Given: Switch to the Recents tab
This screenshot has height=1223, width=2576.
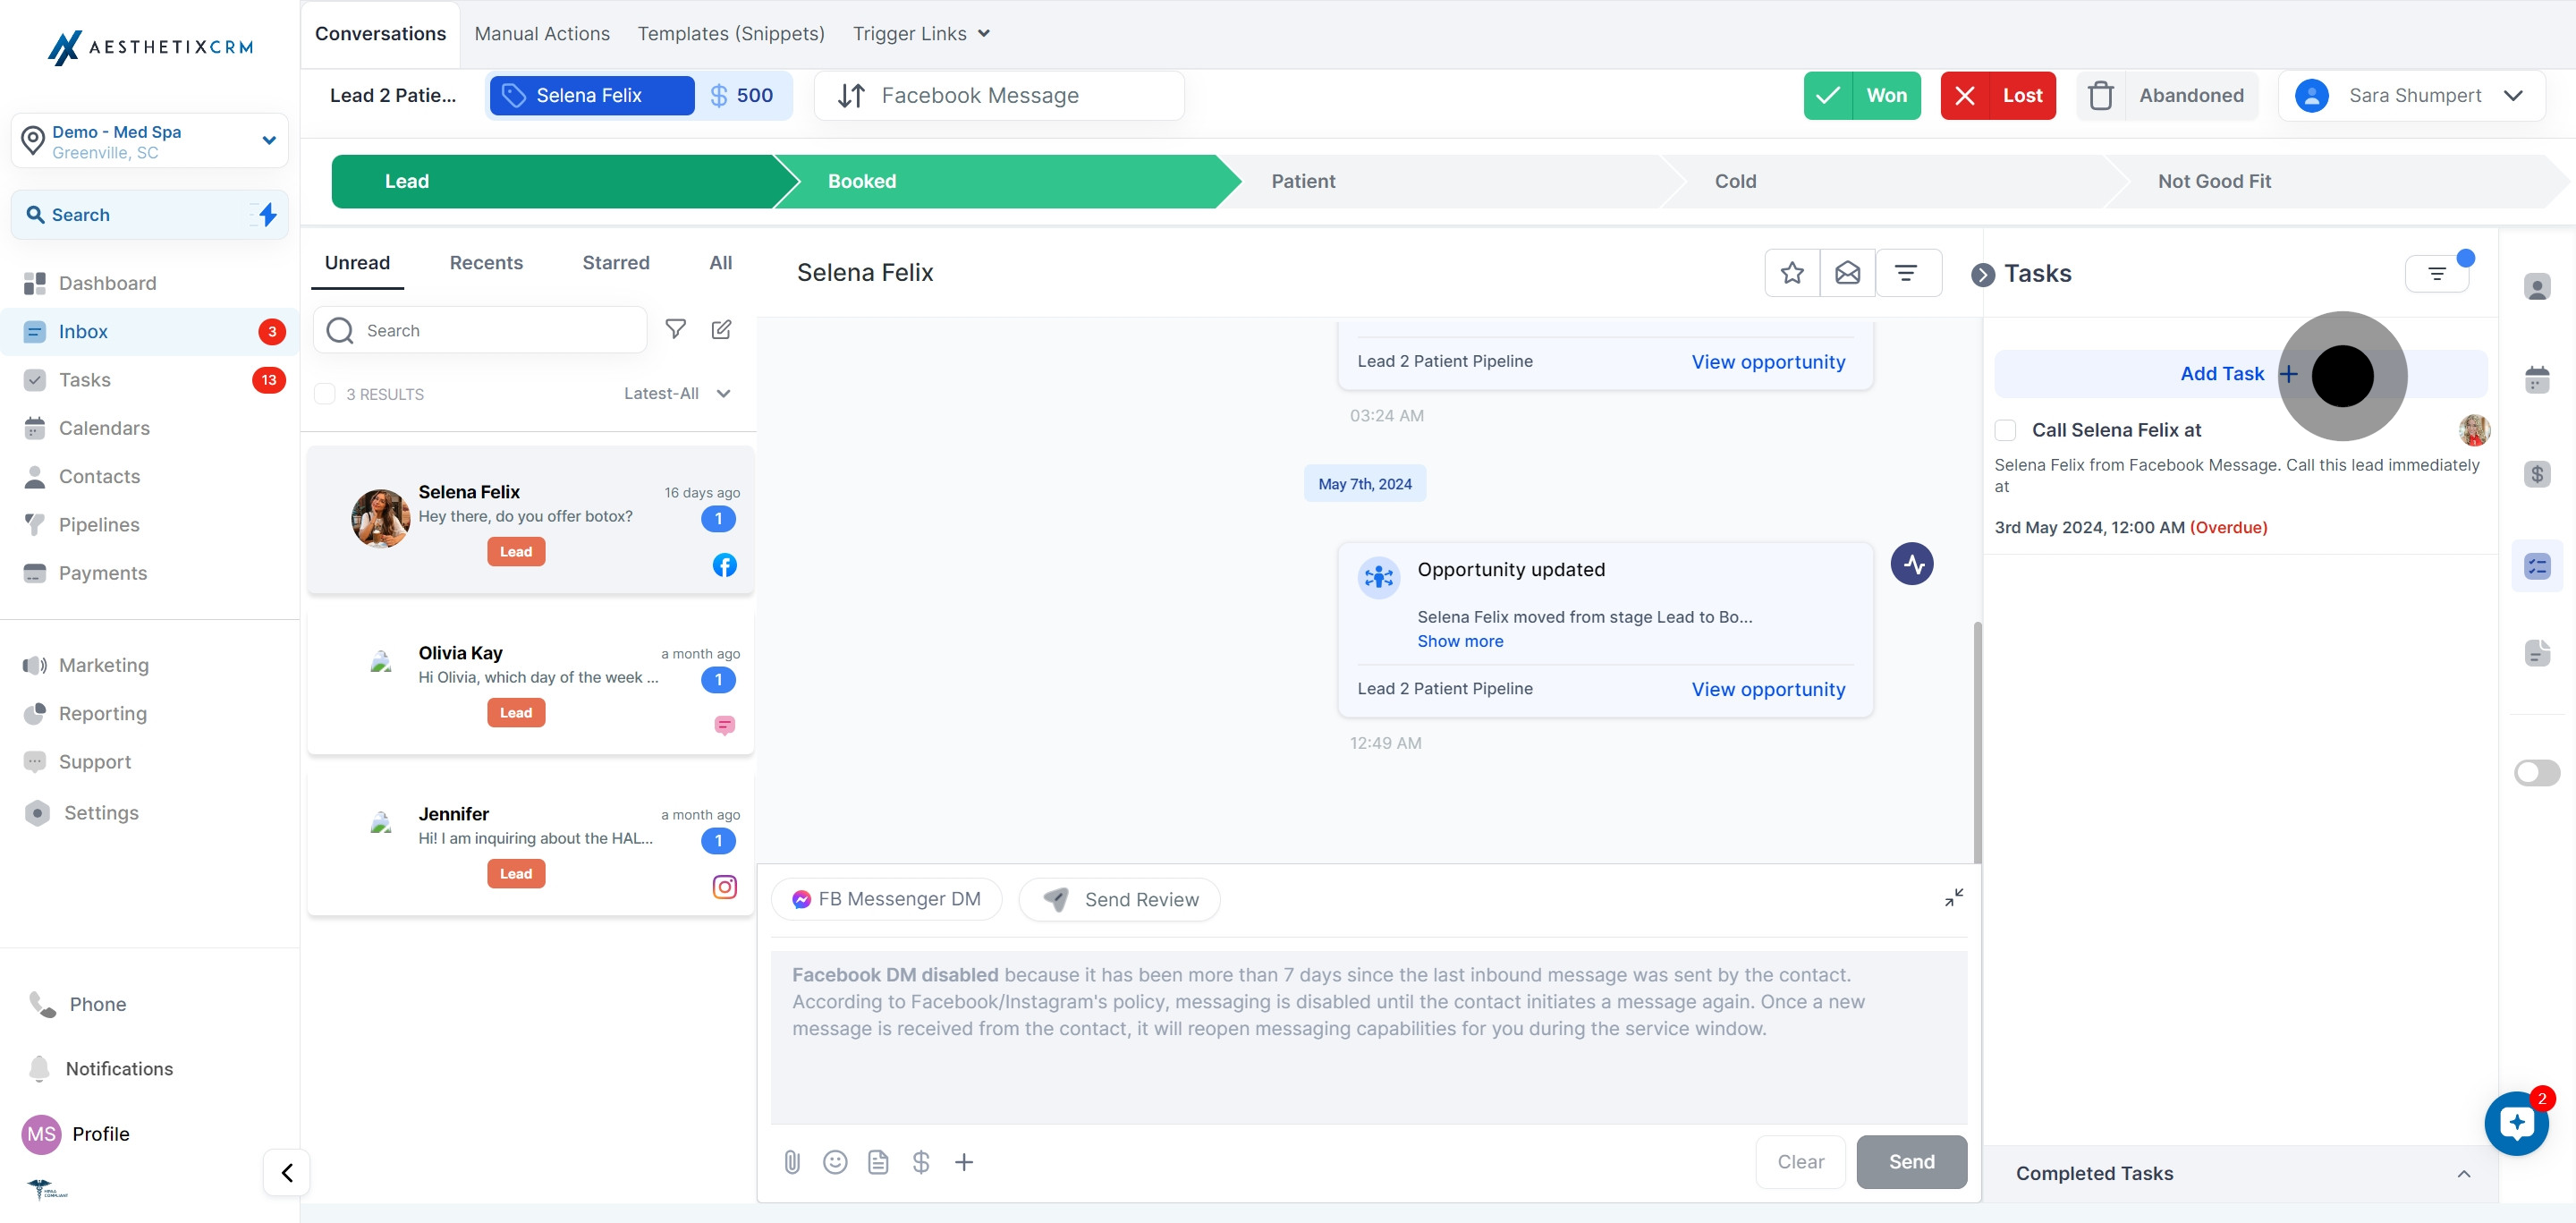Looking at the screenshot, I should point(486,263).
